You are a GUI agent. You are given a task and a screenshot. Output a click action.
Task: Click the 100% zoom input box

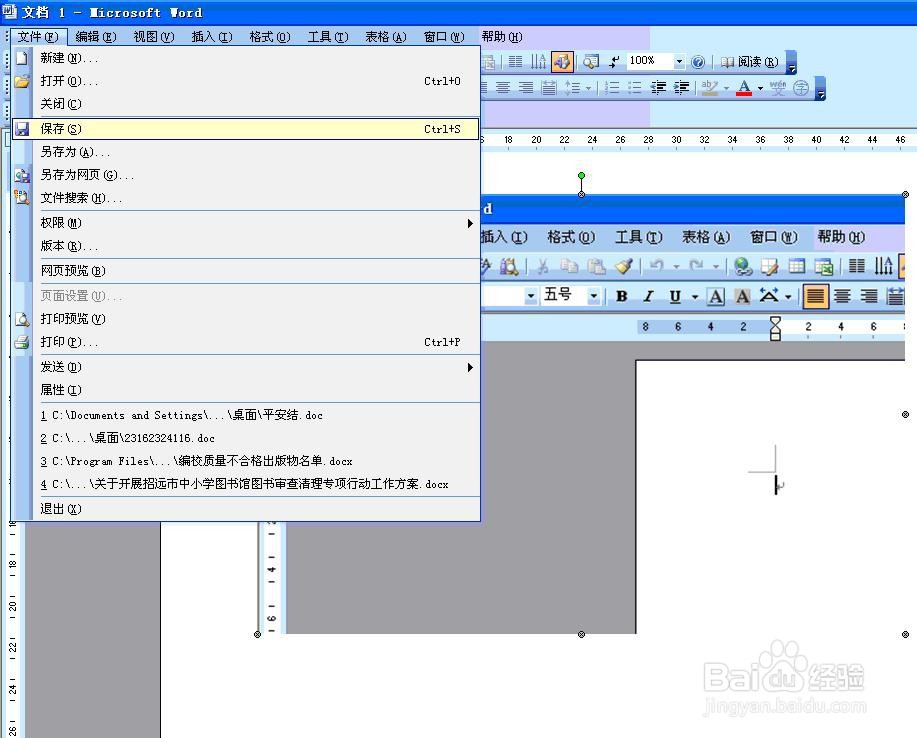click(x=650, y=61)
